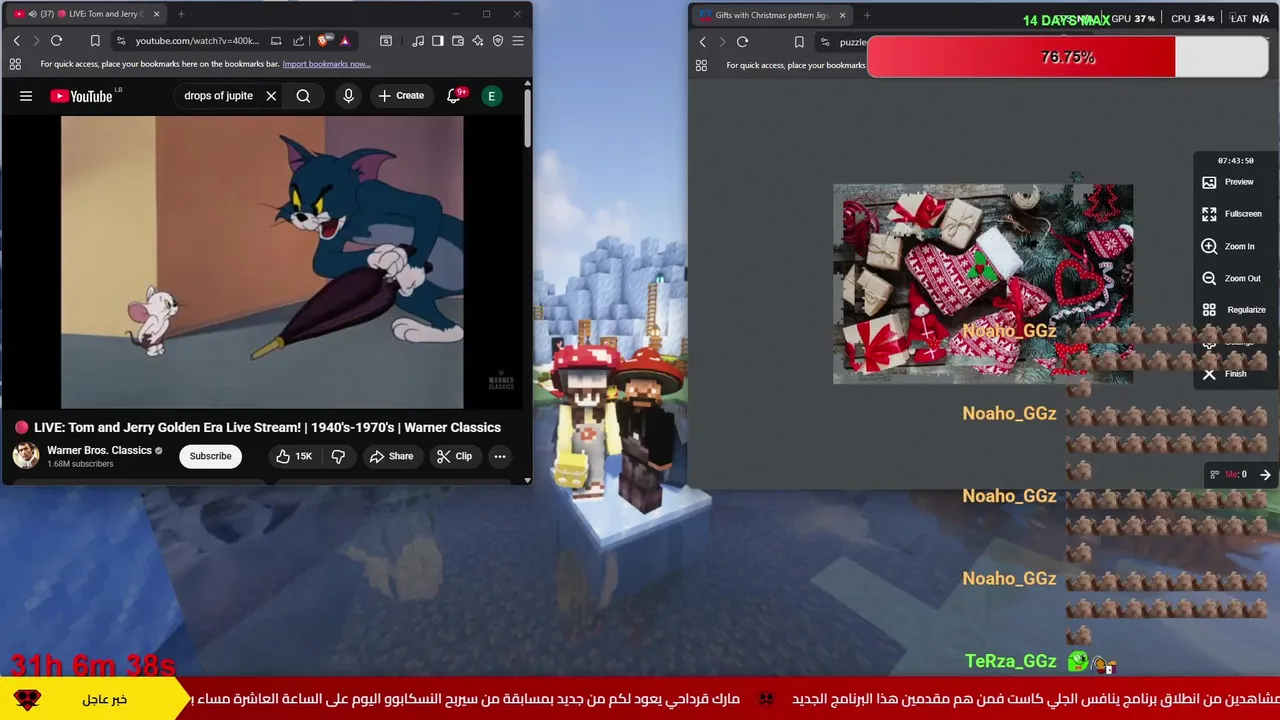Start voice search with microphone
This screenshot has width=1280, height=720.
click(348, 96)
